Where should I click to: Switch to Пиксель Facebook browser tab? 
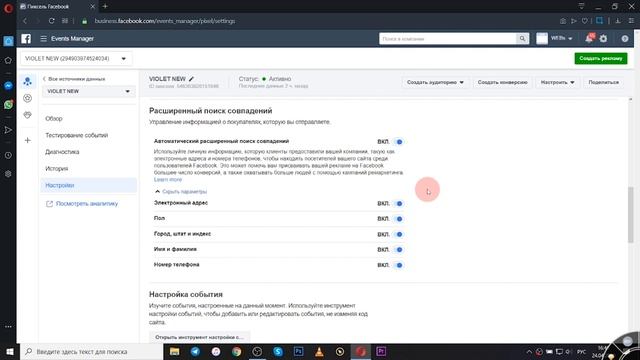point(57,7)
